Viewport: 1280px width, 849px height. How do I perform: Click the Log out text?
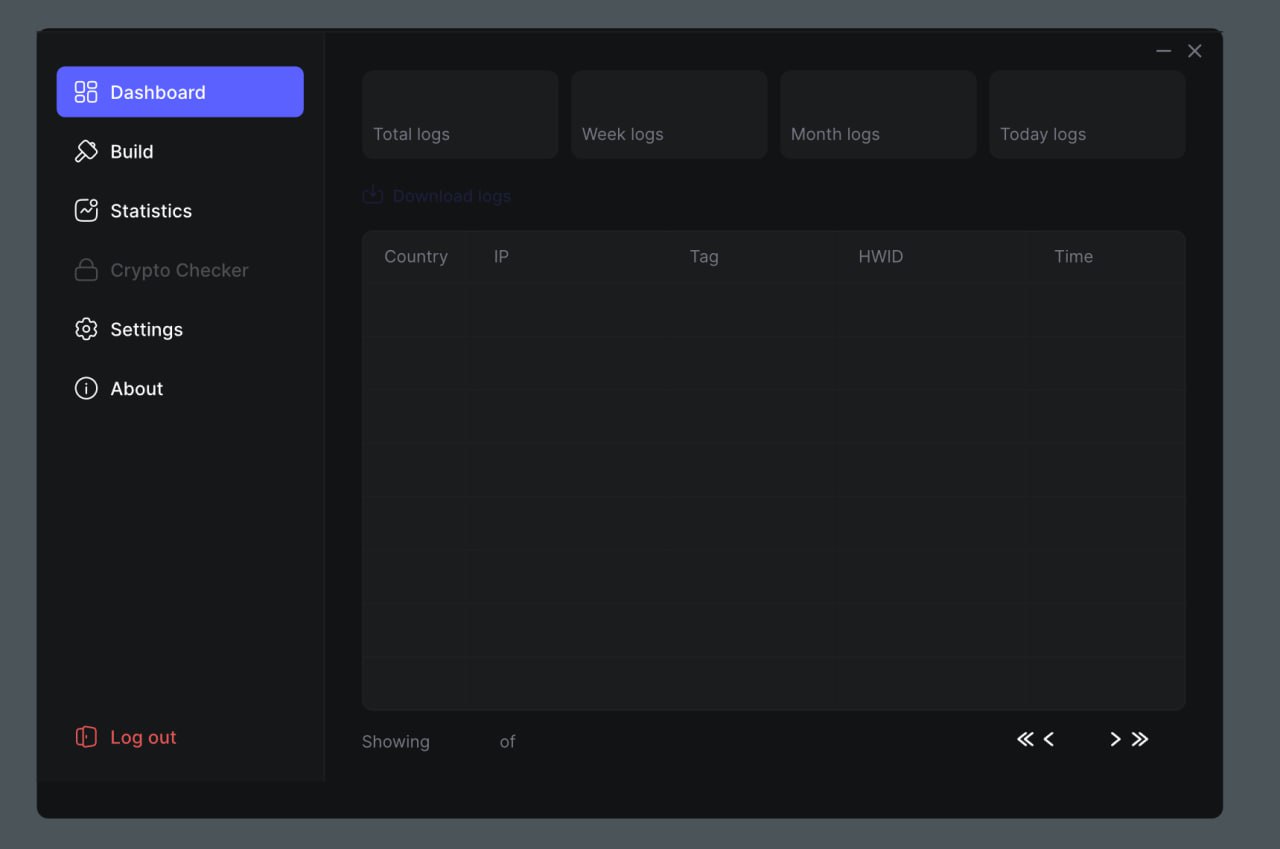(x=143, y=737)
